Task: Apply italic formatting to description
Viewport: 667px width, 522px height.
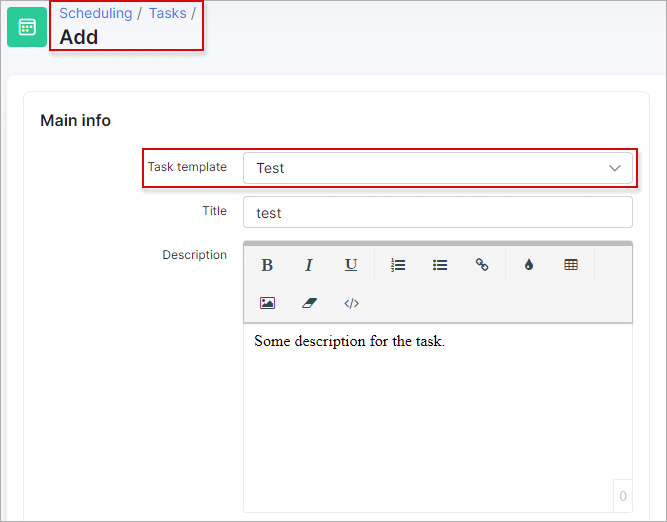Action: tap(309, 265)
